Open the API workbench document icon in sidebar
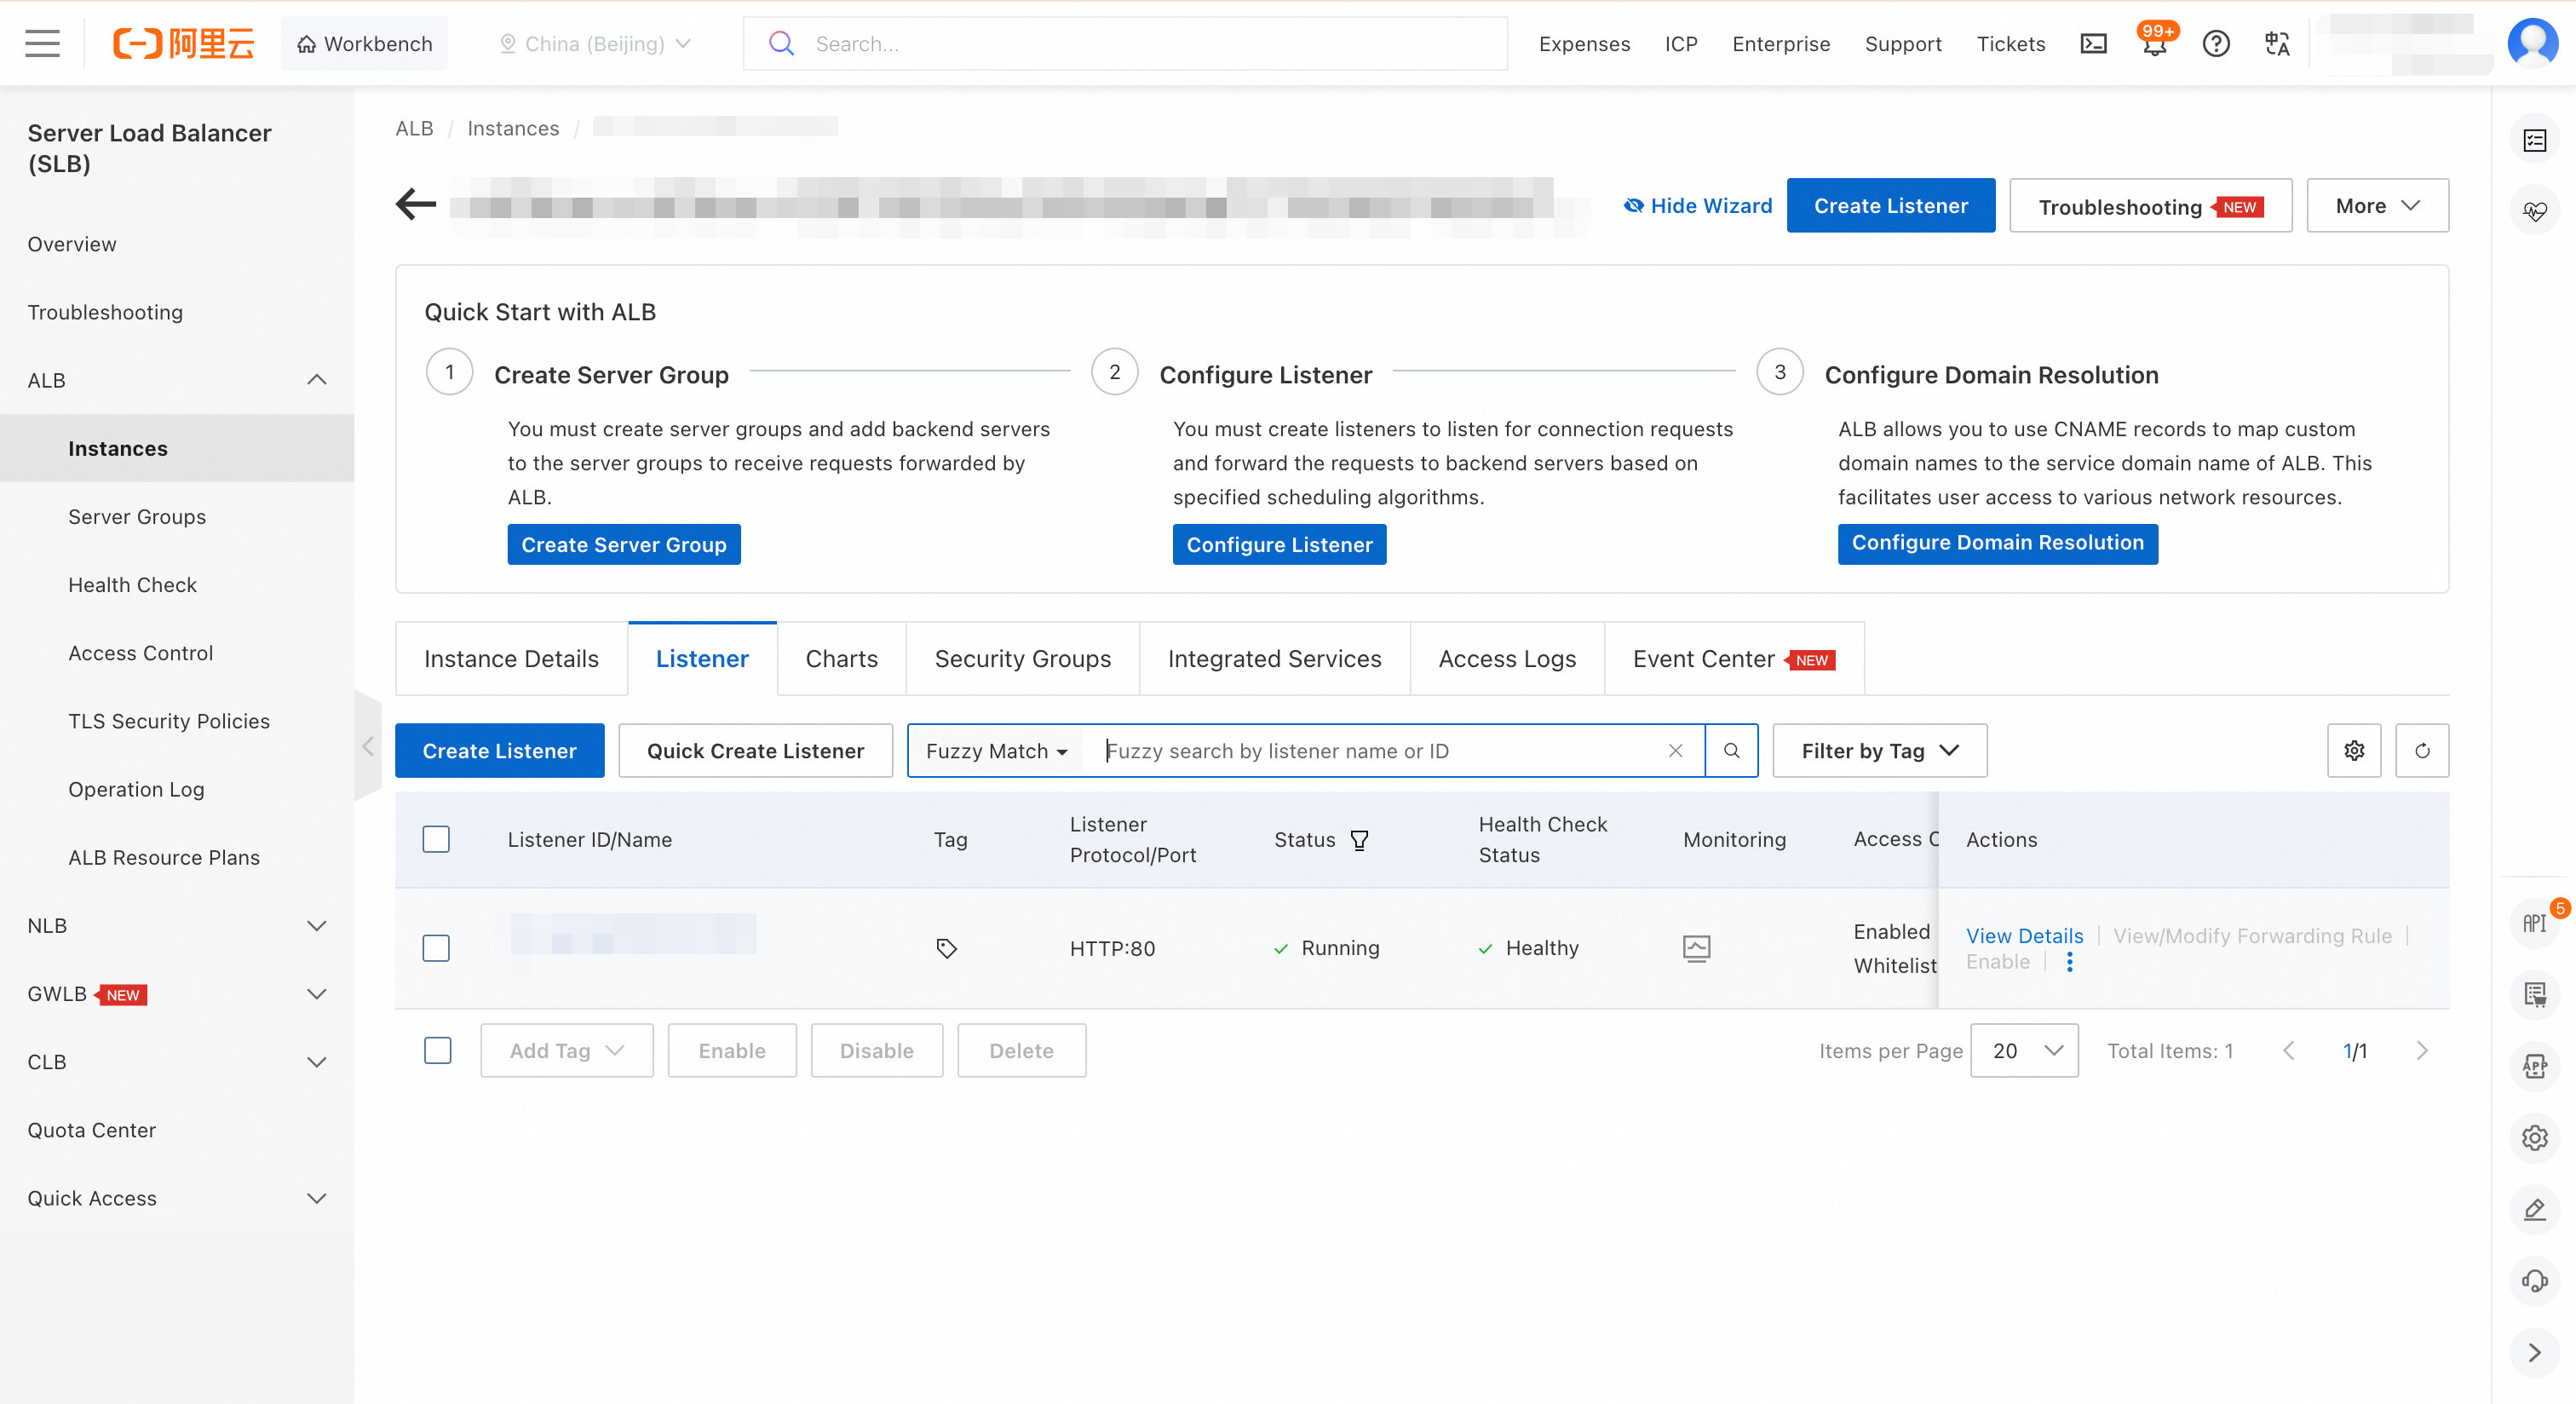The width and height of the screenshot is (2576, 1404). 2534,1067
